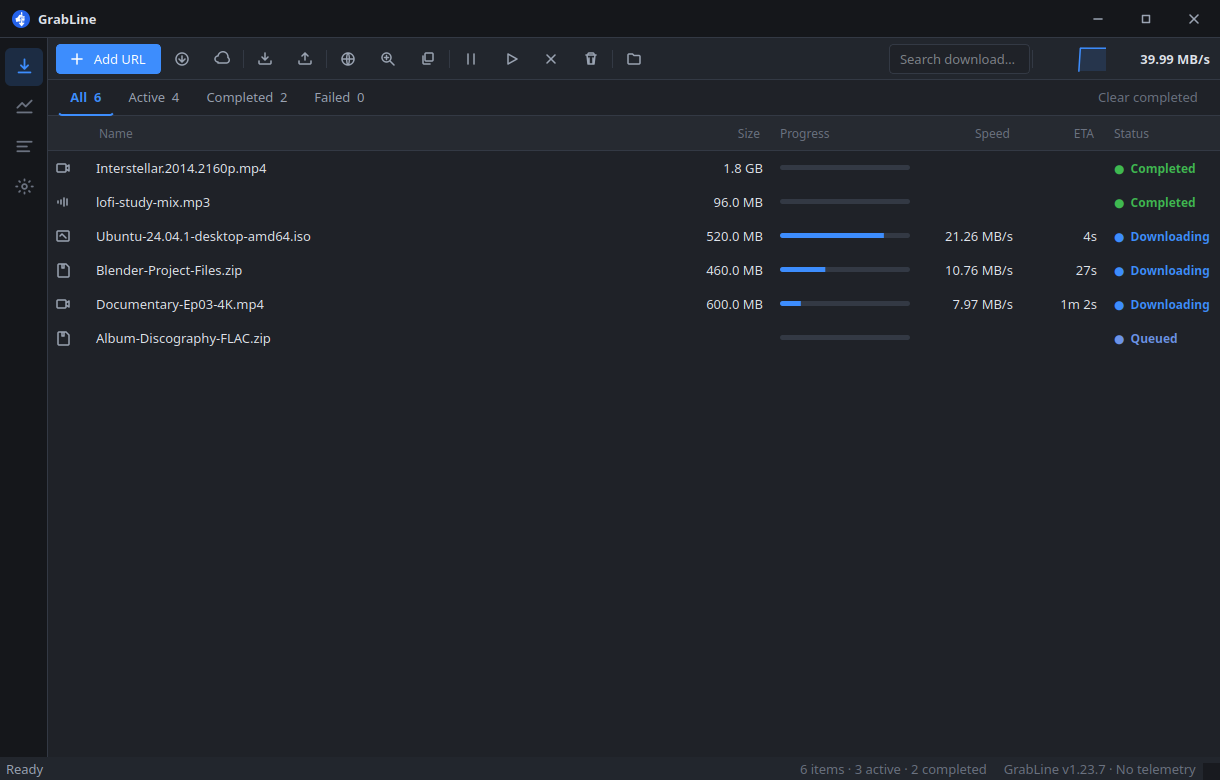This screenshot has width=1220, height=780.
Task: Sort by the Status column header
Action: (1131, 134)
